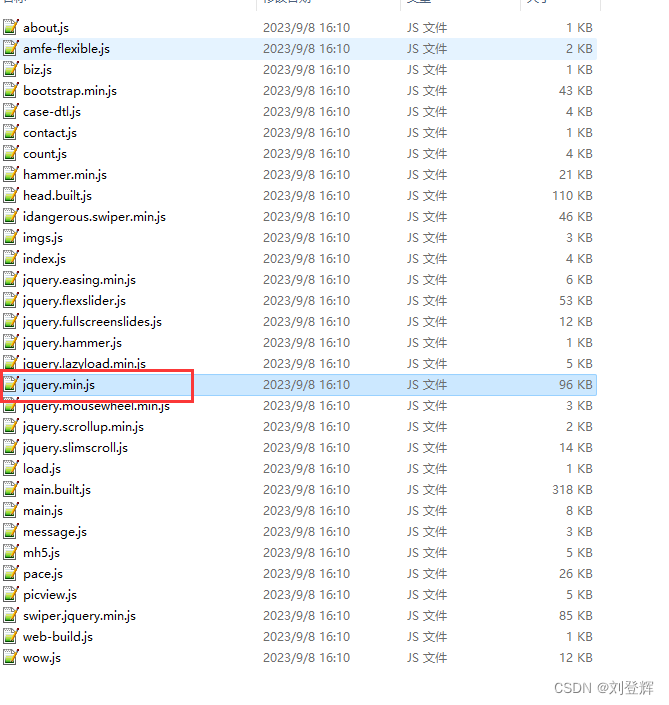Click the jquery.min.js file icon
Viewport: 669px width, 705px height.
click(x=11, y=385)
